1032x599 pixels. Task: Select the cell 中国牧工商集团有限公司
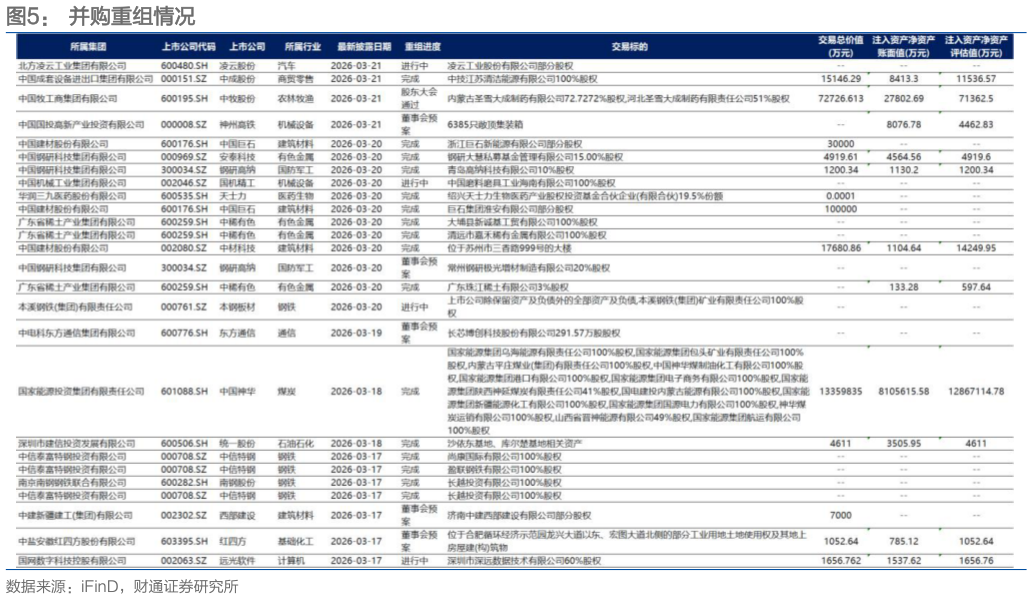pos(68,99)
